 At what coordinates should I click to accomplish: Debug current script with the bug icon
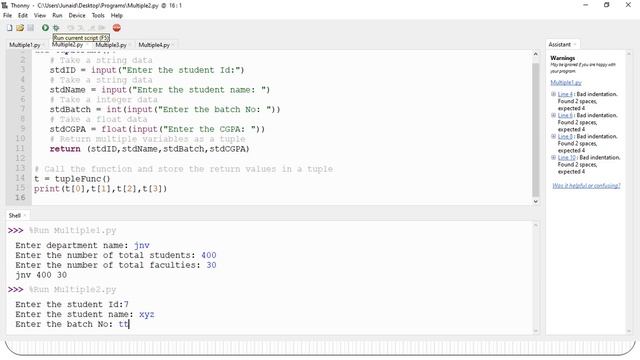pyautogui.click(x=56, y=28)
